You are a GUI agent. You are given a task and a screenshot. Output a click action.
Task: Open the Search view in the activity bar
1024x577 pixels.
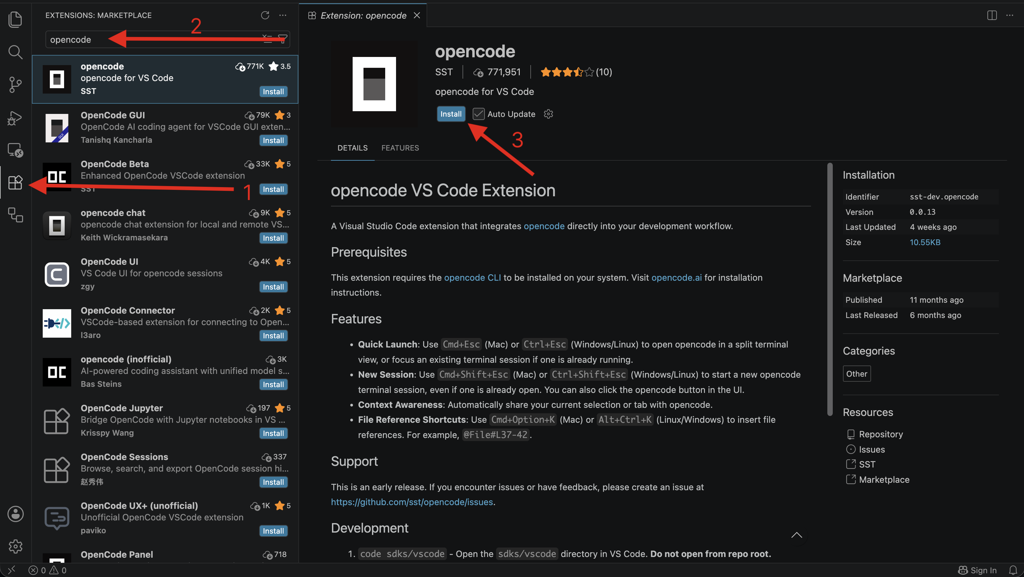click(15, 52)
